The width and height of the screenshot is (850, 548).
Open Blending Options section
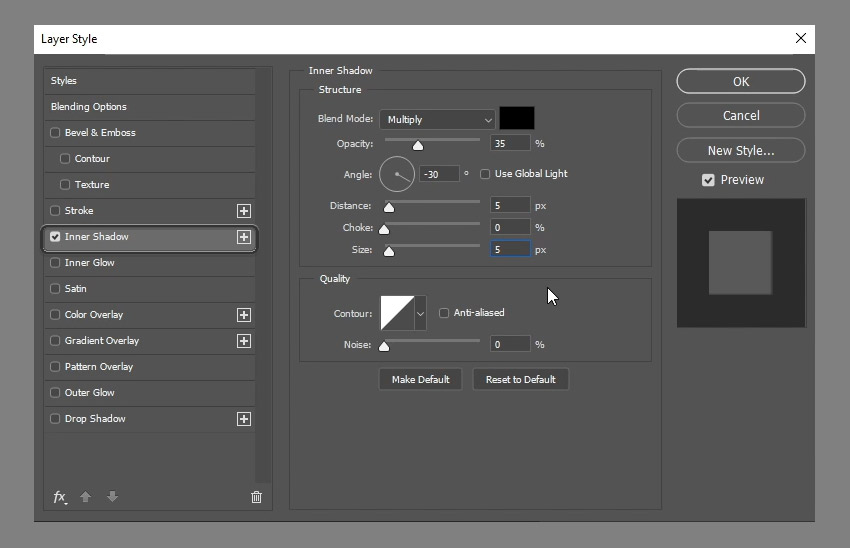[150, 107]
